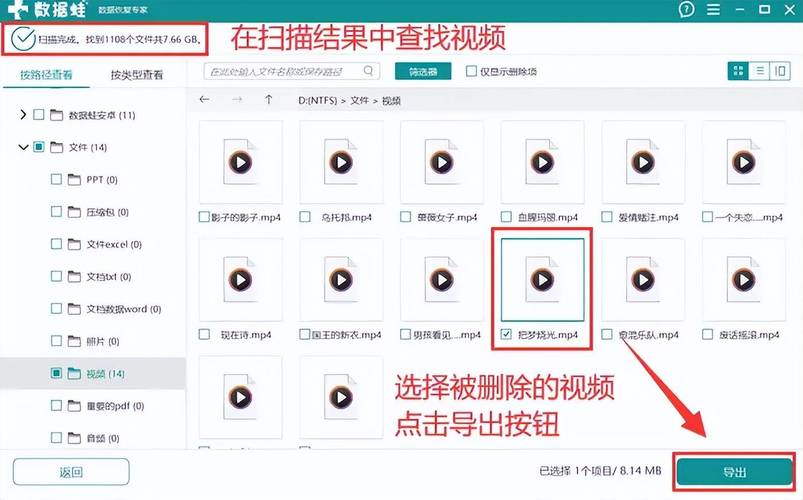
Task: Check the 数据蛙安卓 folder checkbox
Action: click(x=38, y=115)
